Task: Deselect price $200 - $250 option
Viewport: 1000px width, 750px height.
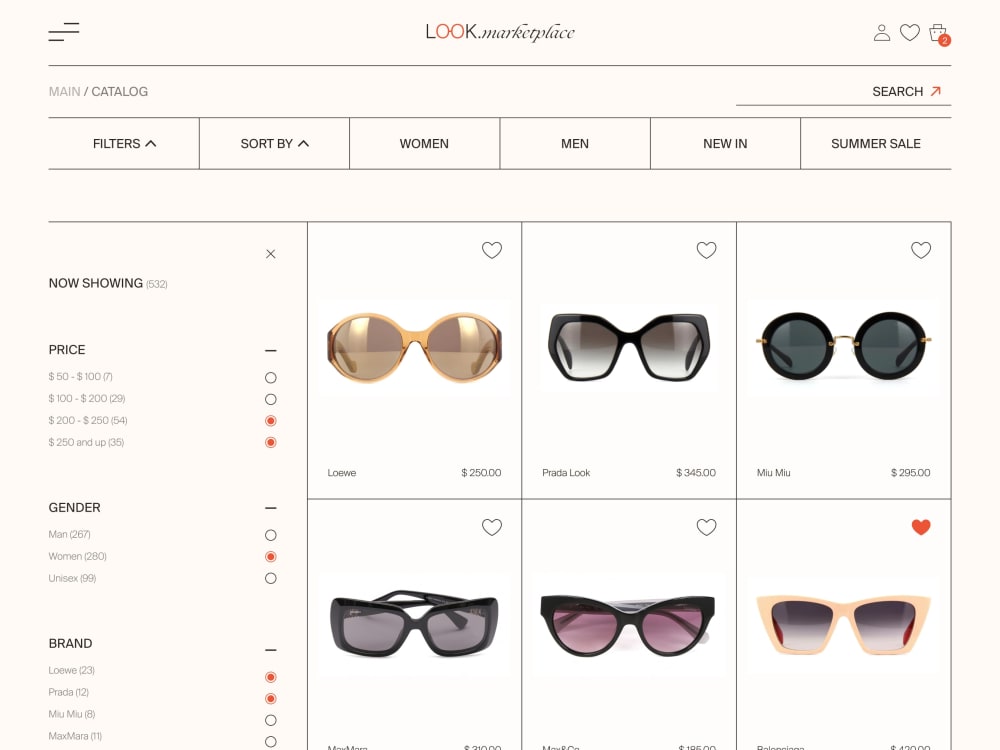Action: tap(270, 421)
